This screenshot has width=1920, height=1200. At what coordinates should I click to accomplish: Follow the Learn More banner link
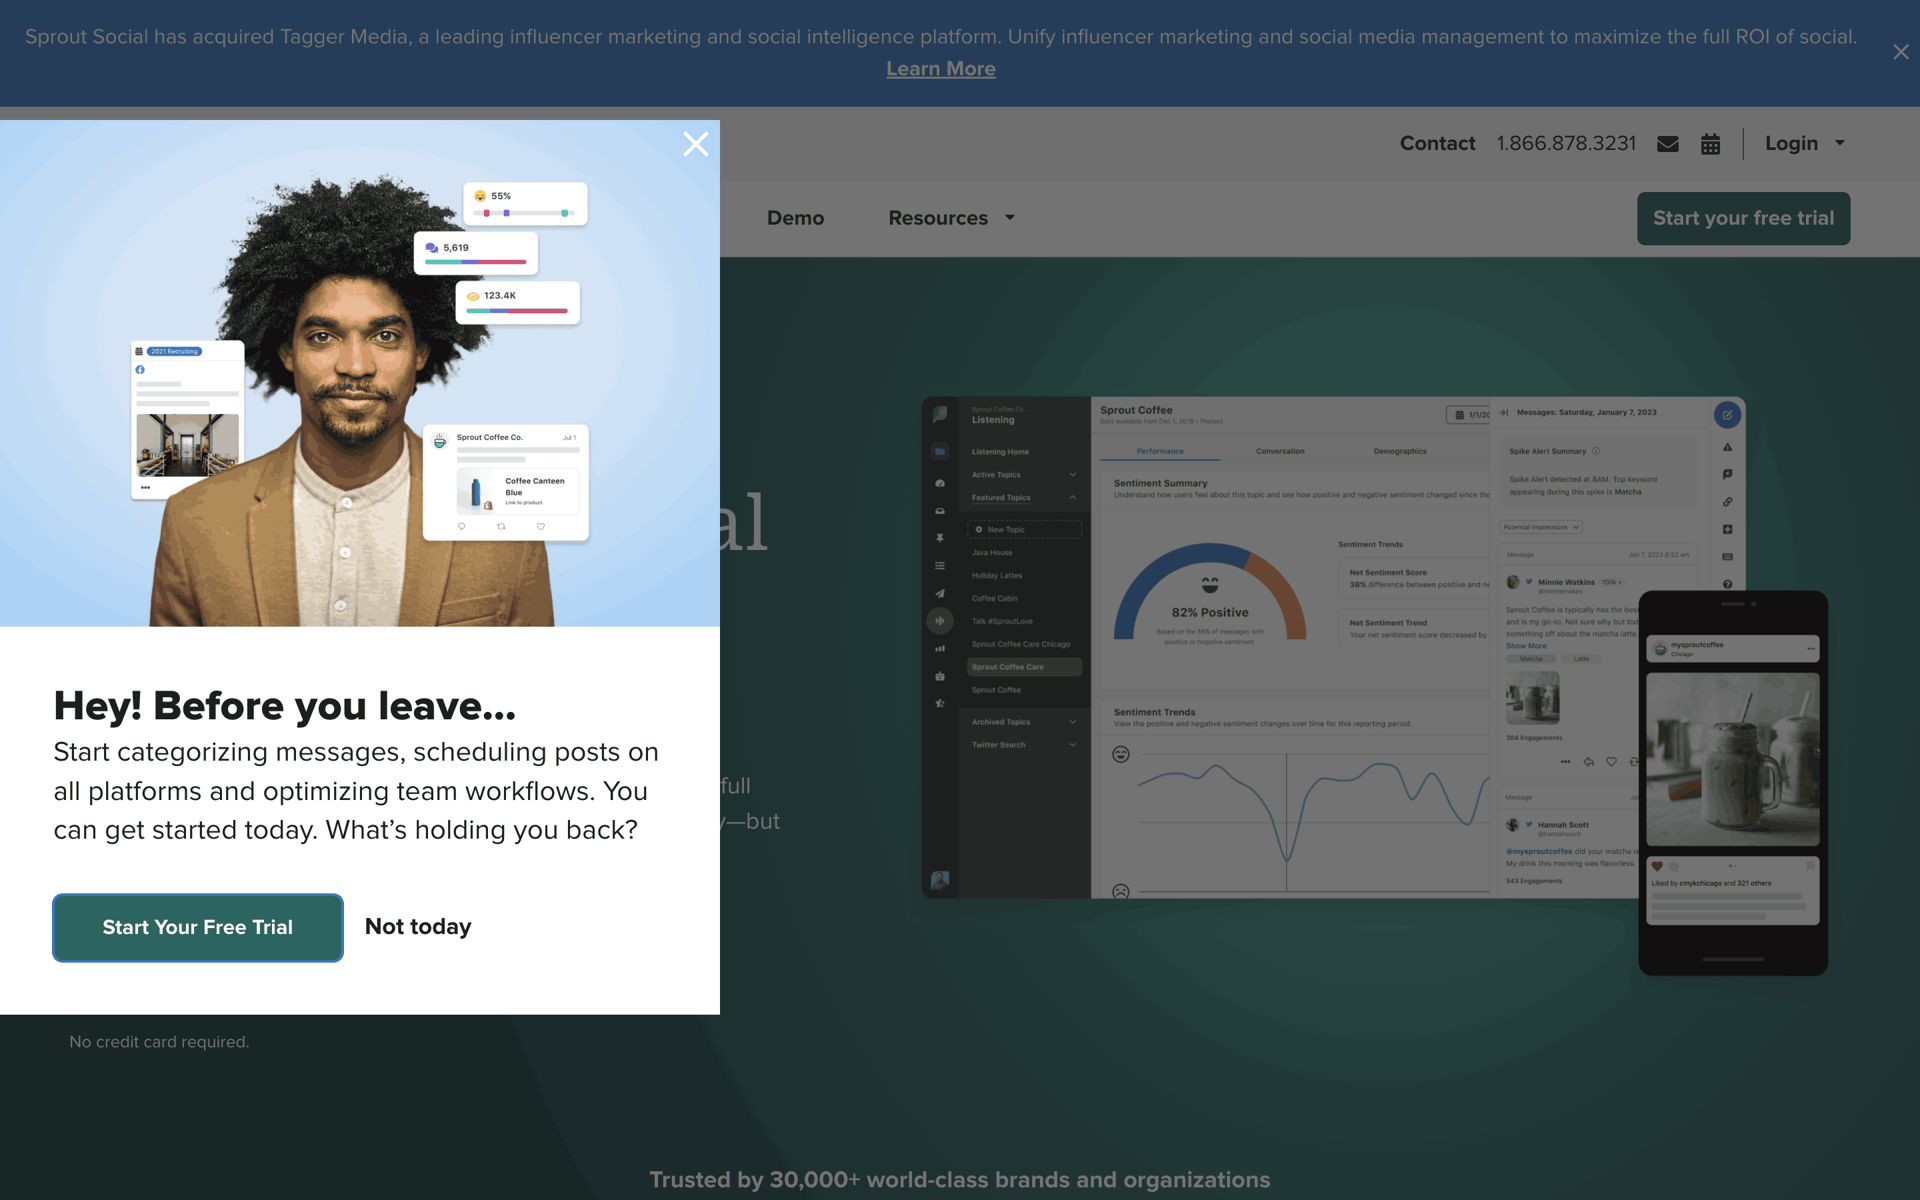point(940,69)
